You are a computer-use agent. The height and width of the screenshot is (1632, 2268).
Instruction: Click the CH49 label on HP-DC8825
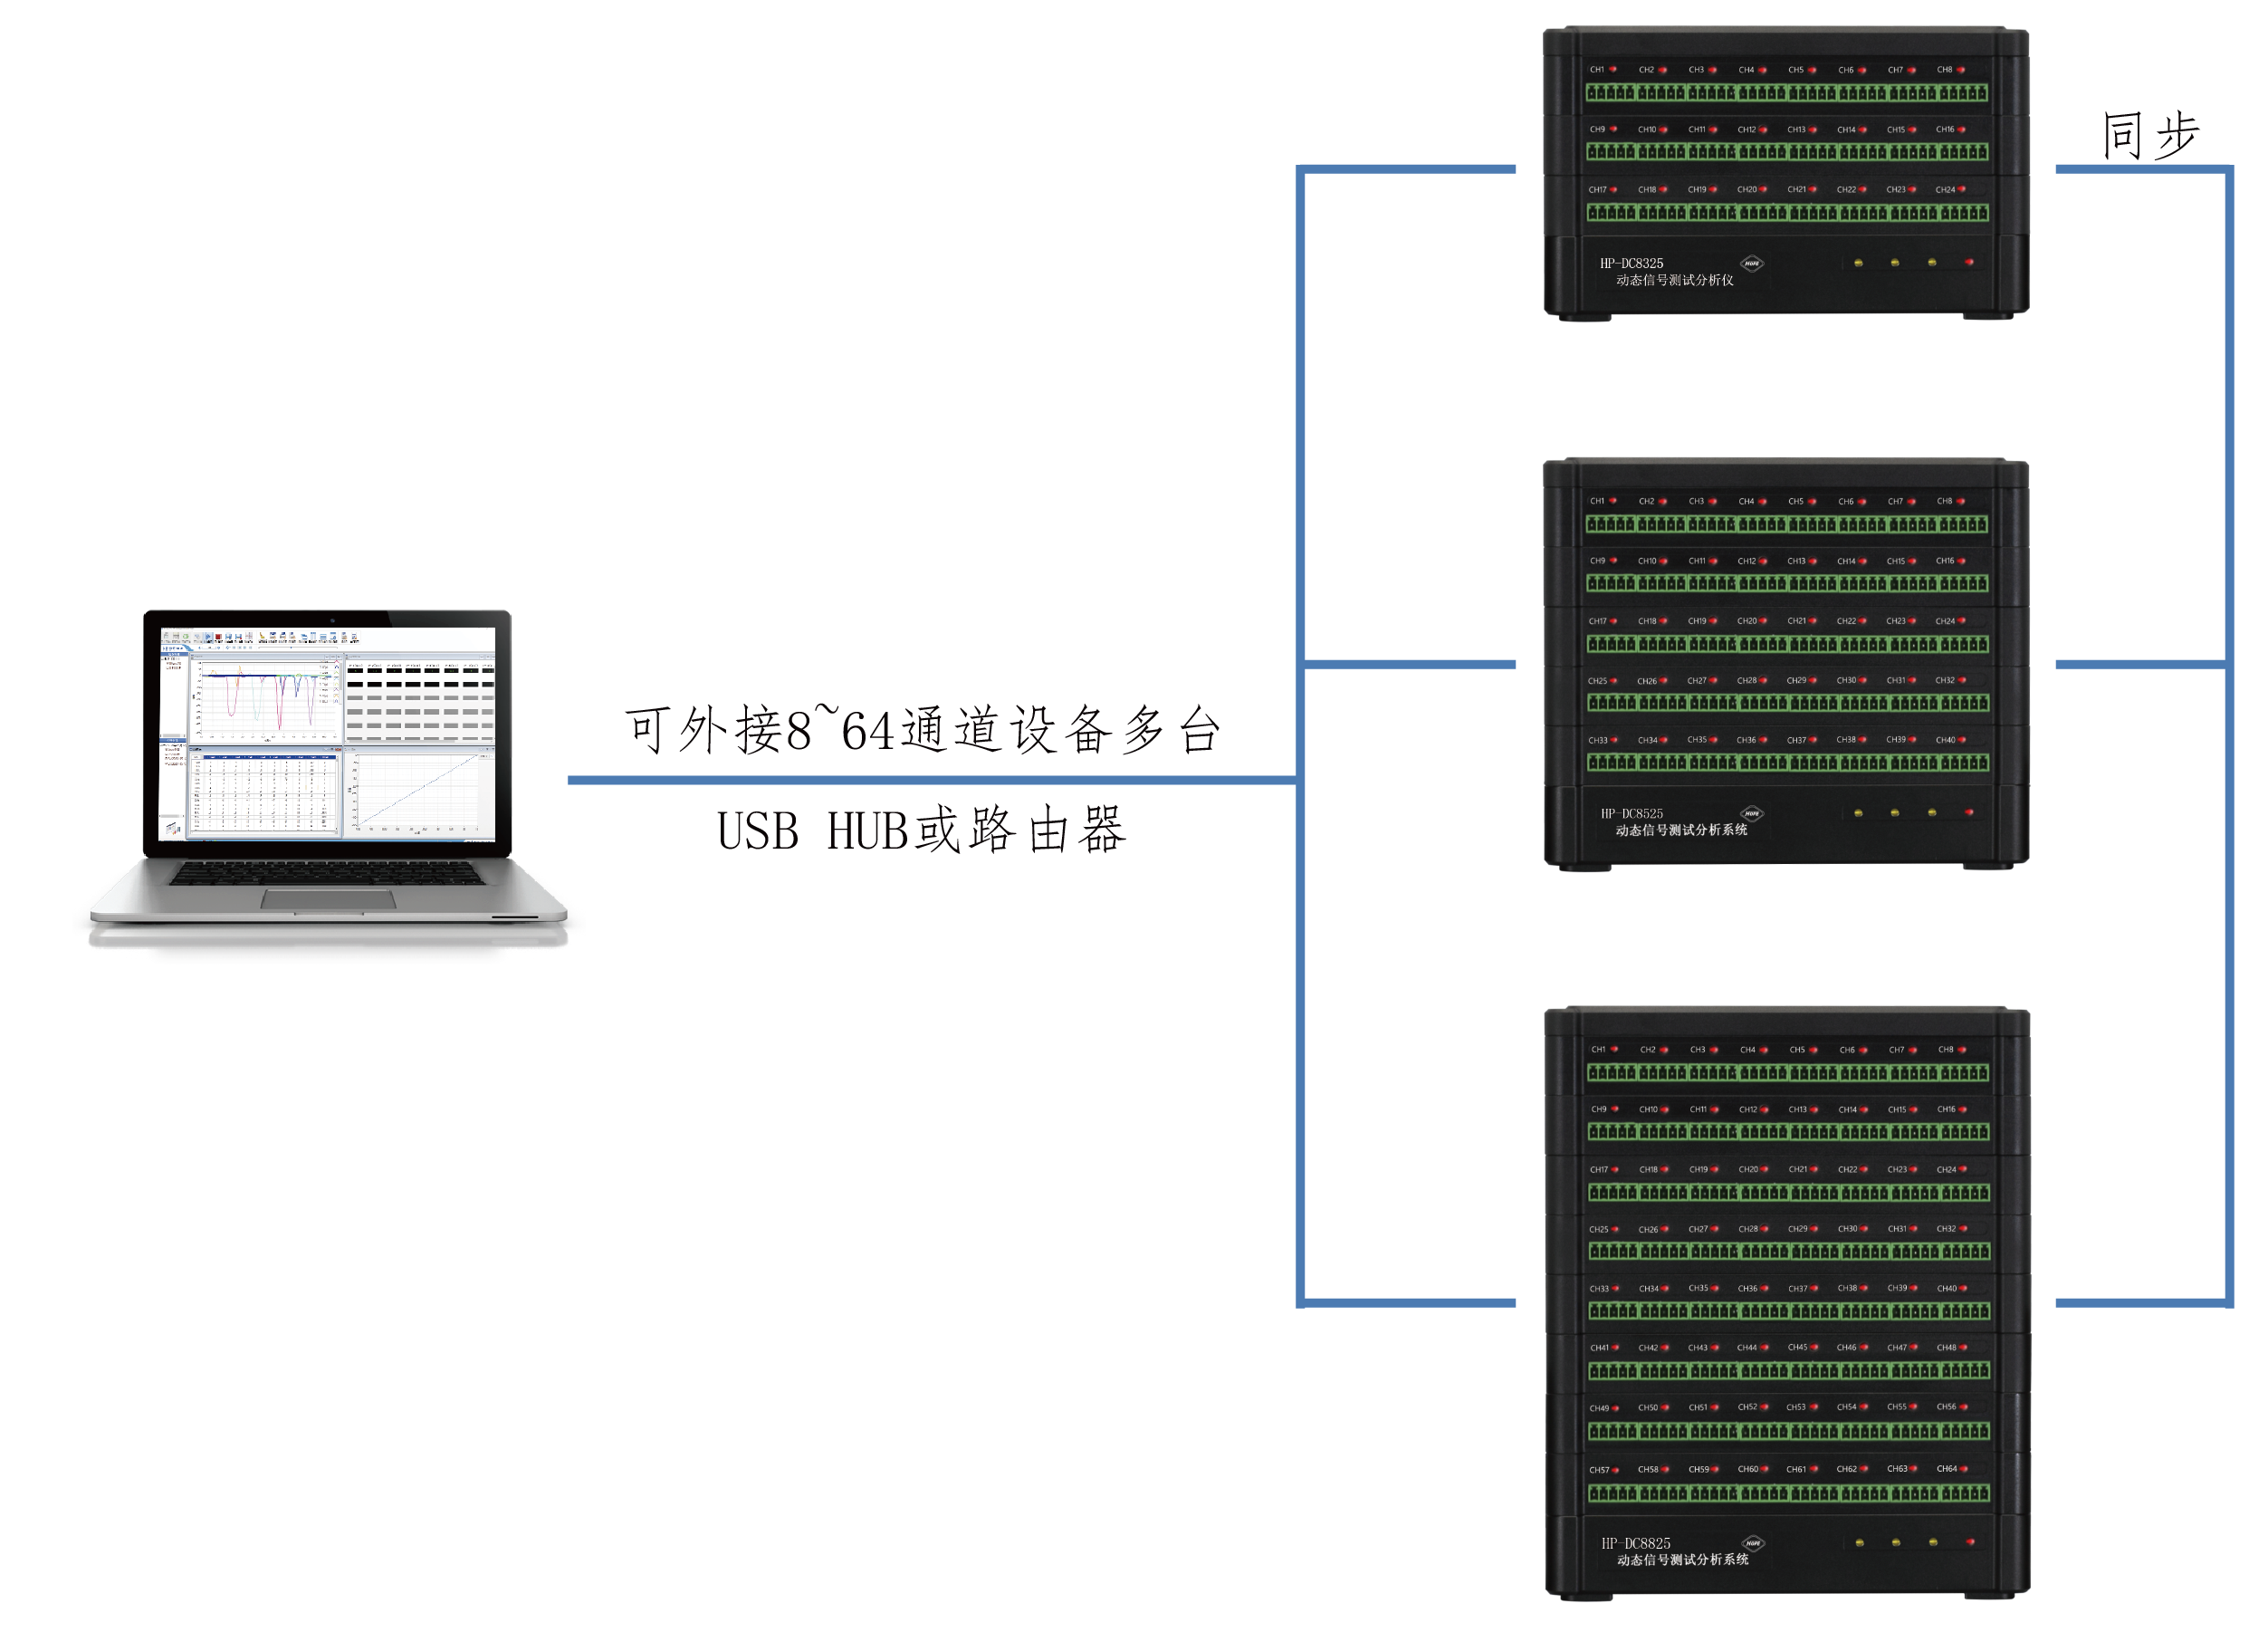1599,1408
